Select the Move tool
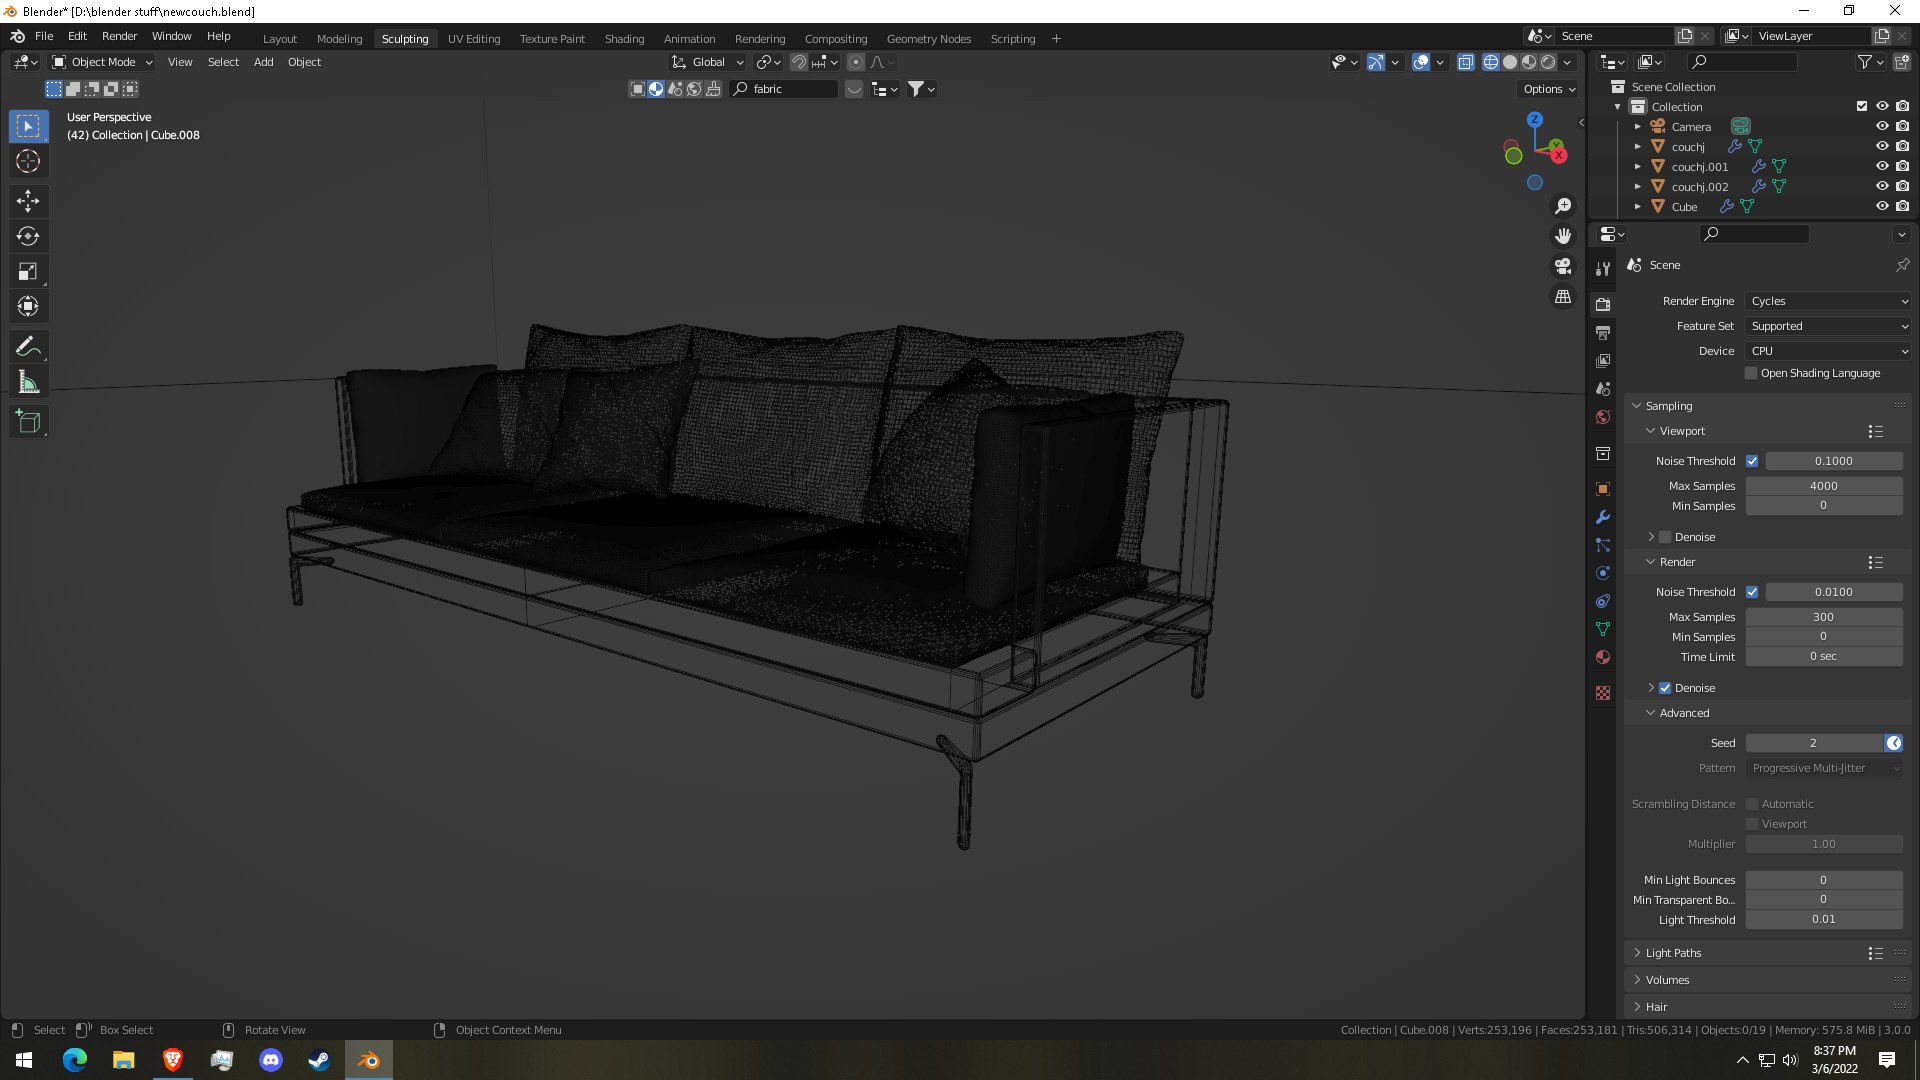This screenshot has width=1920, height=1080. [x=28, y=201]
